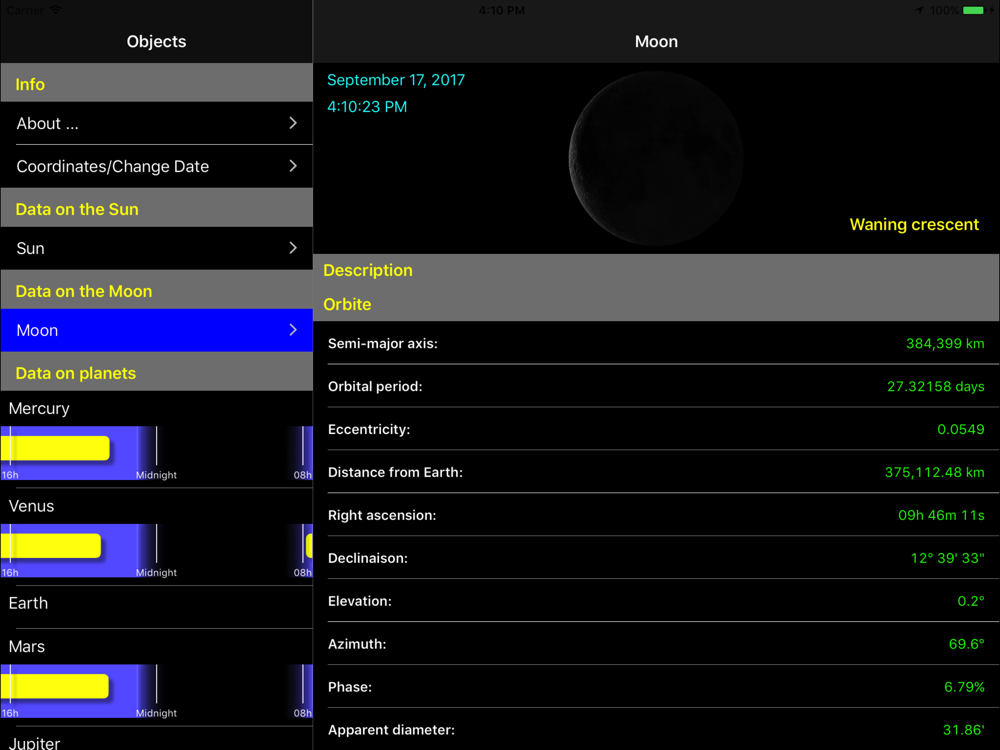Screen dimensions: 1000x750
Task: Click the Moon phase image
Action: coord(656,158)
